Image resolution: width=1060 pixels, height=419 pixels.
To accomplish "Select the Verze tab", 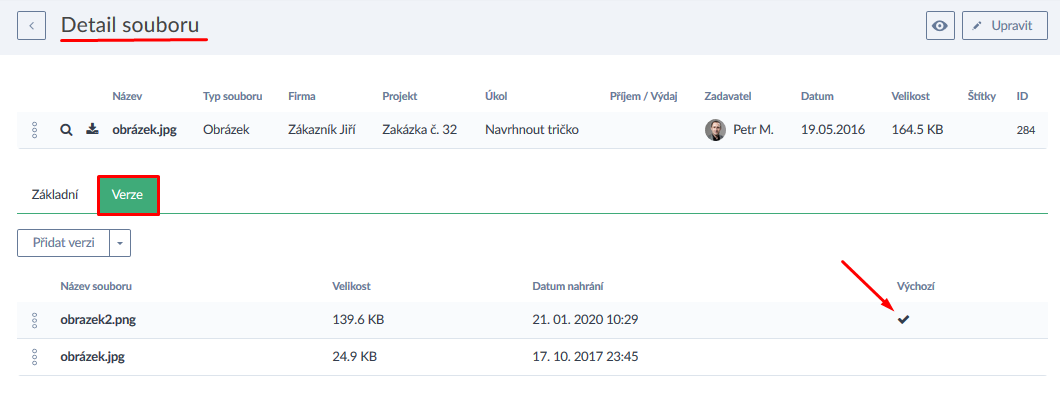I will click(129, 195).
